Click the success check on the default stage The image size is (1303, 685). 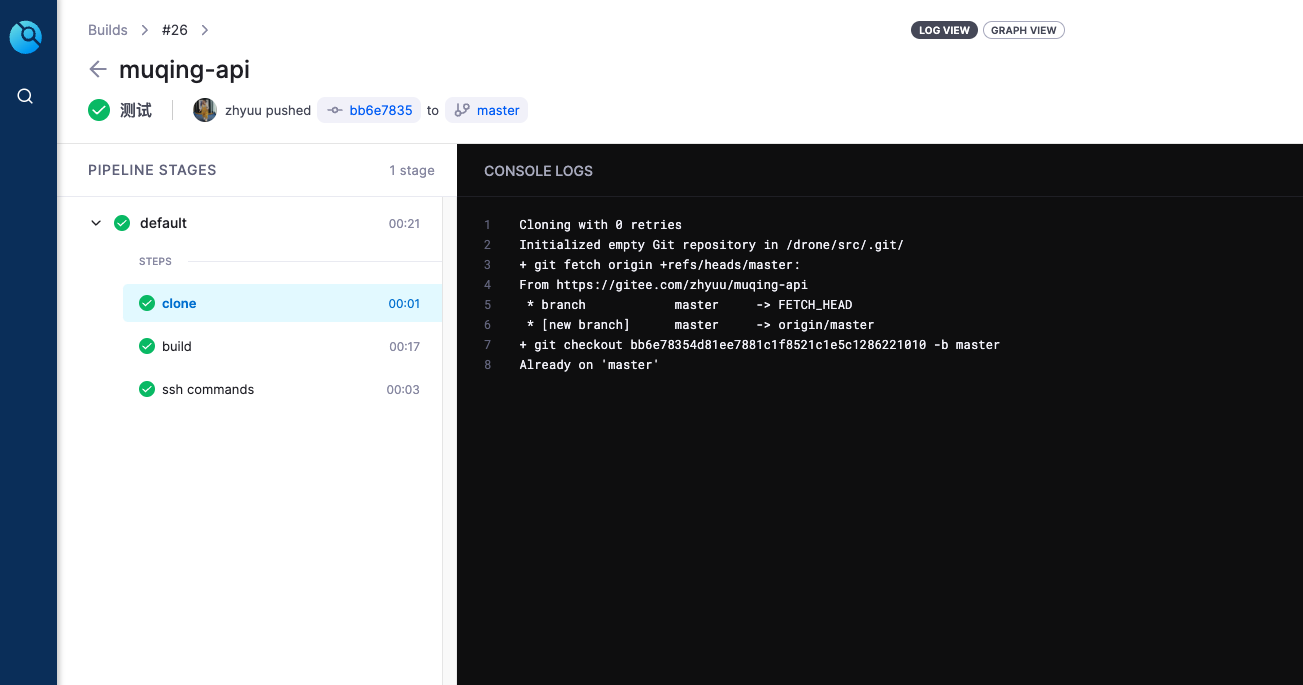(x=122, y=223)
